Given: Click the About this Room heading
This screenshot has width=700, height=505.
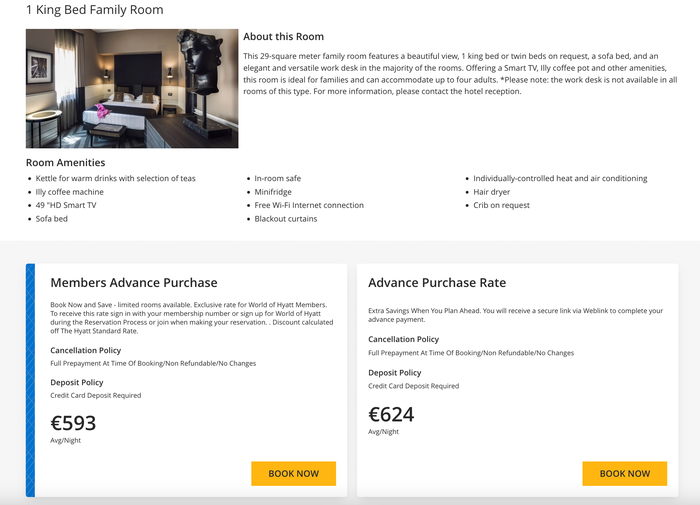Looking at the screenshot, I should pos(283,37).
